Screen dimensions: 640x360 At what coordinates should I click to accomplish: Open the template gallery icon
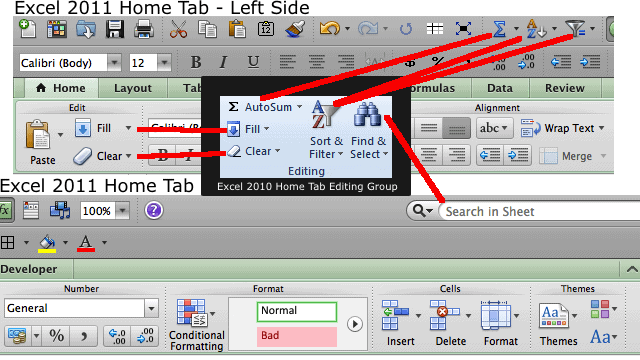pyautogui.click(x=57, y=29)
